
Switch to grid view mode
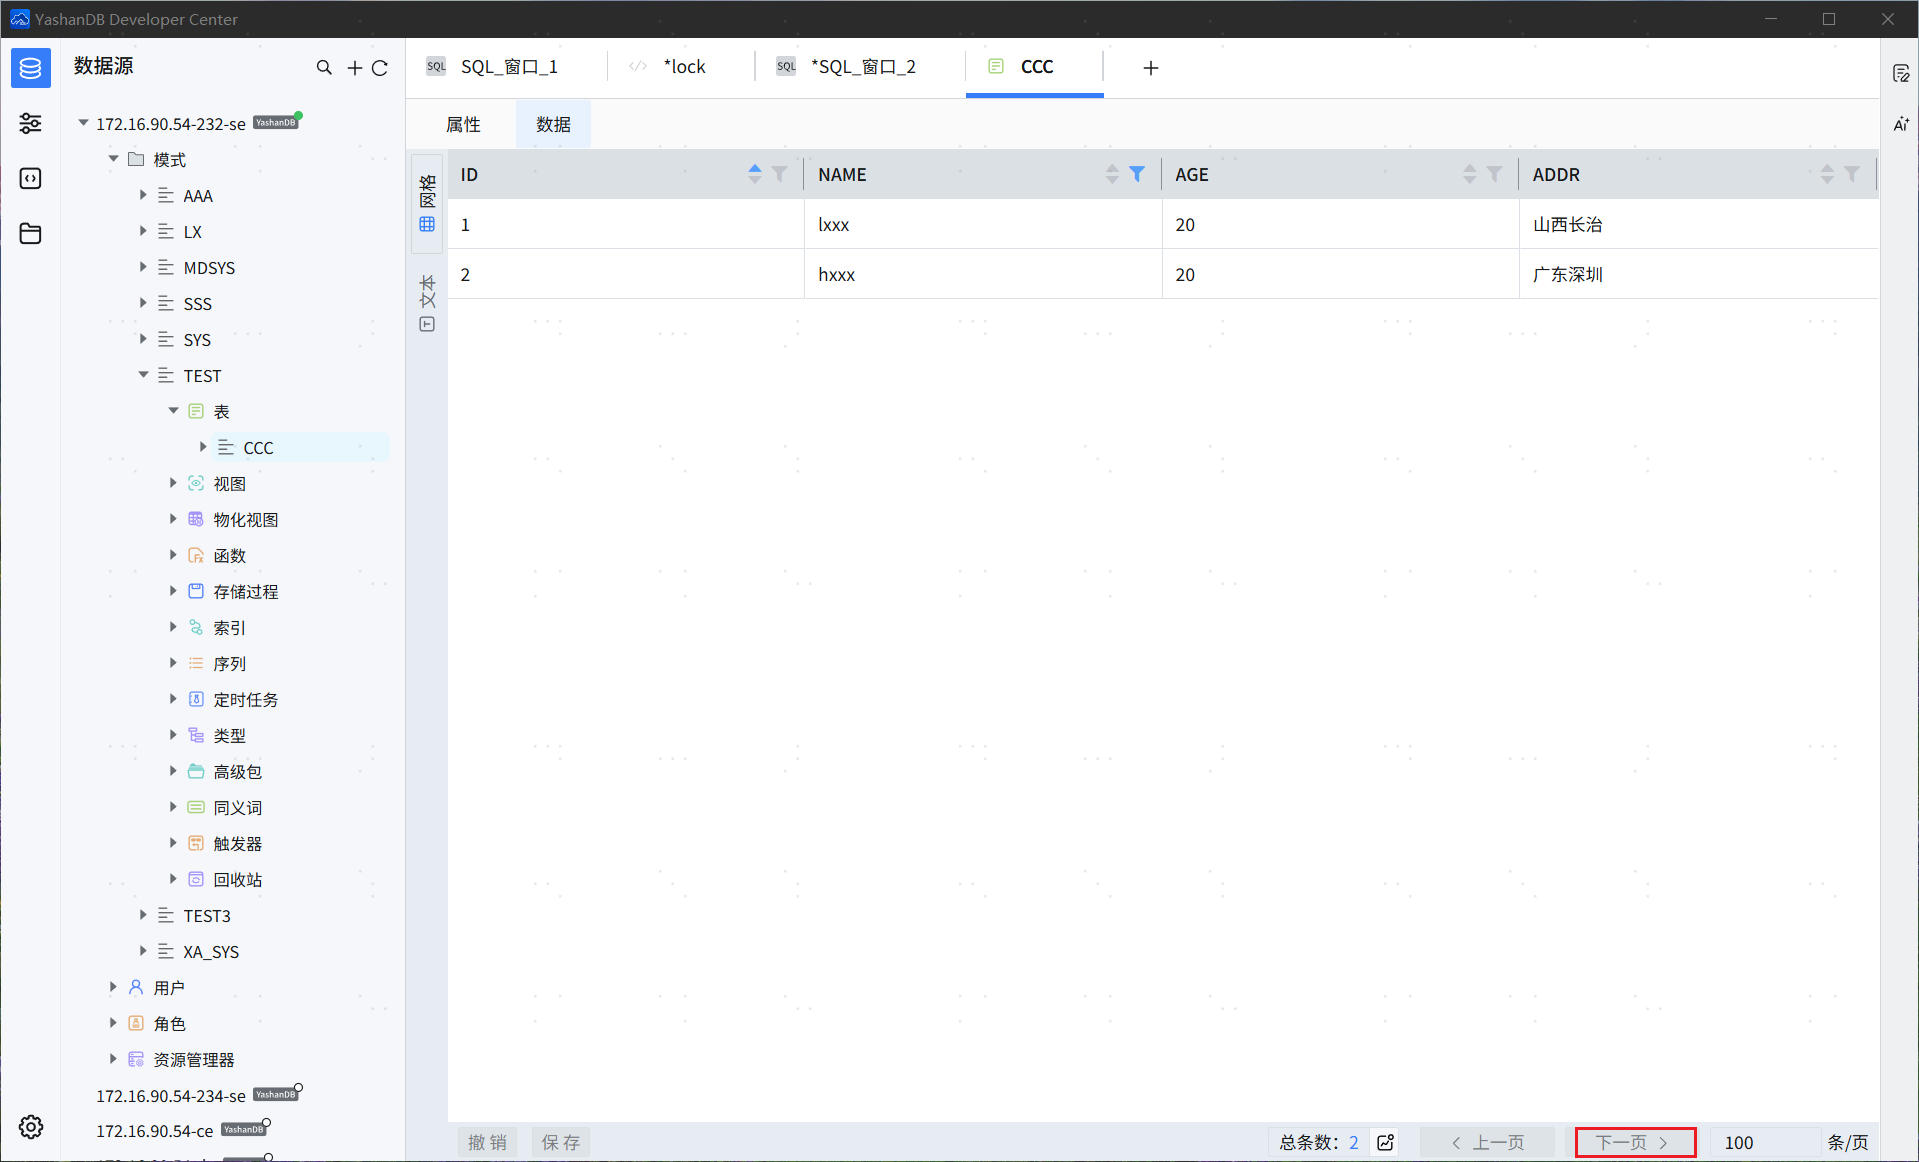point(427,204)
